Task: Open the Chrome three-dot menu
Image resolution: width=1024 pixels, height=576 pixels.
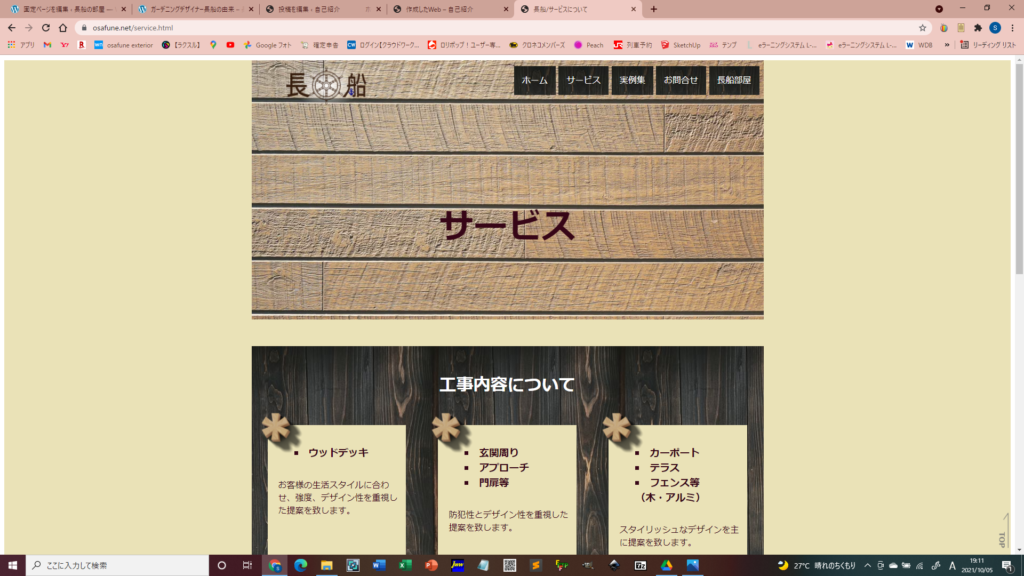Action: click(x=1012, y=28)
